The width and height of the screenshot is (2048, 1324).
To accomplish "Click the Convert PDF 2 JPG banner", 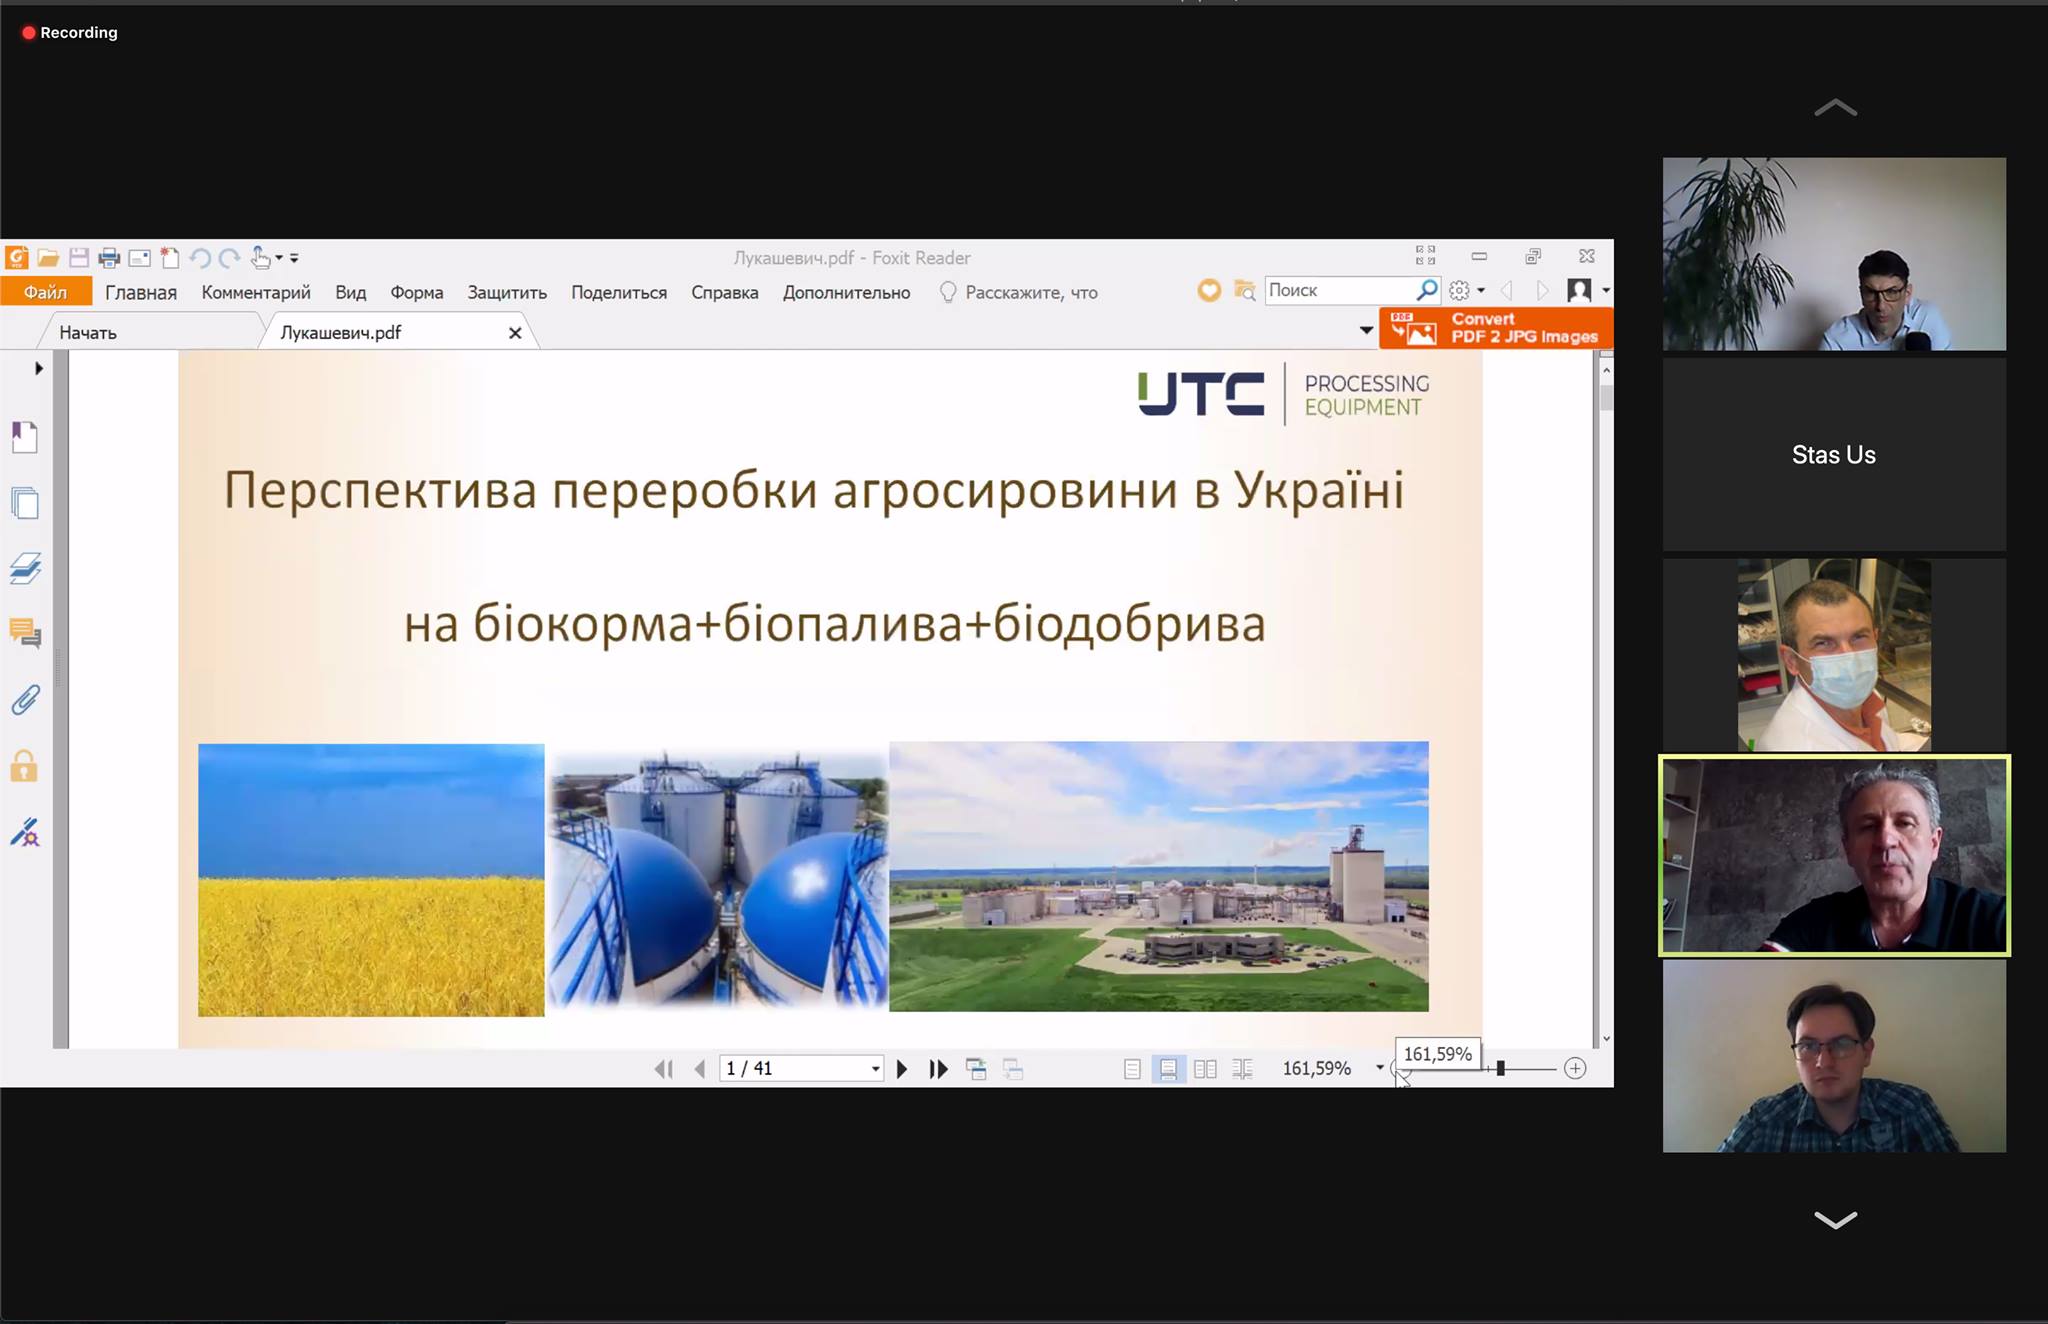I will (1496, 328).
